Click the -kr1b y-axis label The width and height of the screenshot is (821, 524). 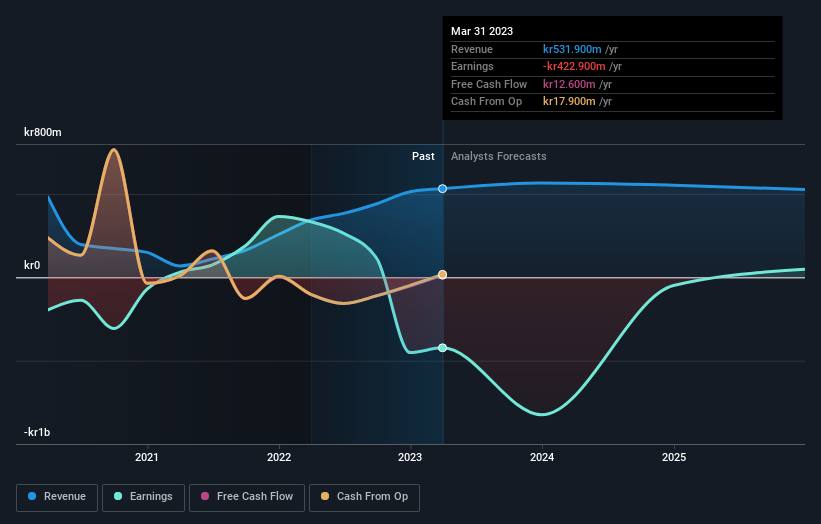tap(37, 432)
